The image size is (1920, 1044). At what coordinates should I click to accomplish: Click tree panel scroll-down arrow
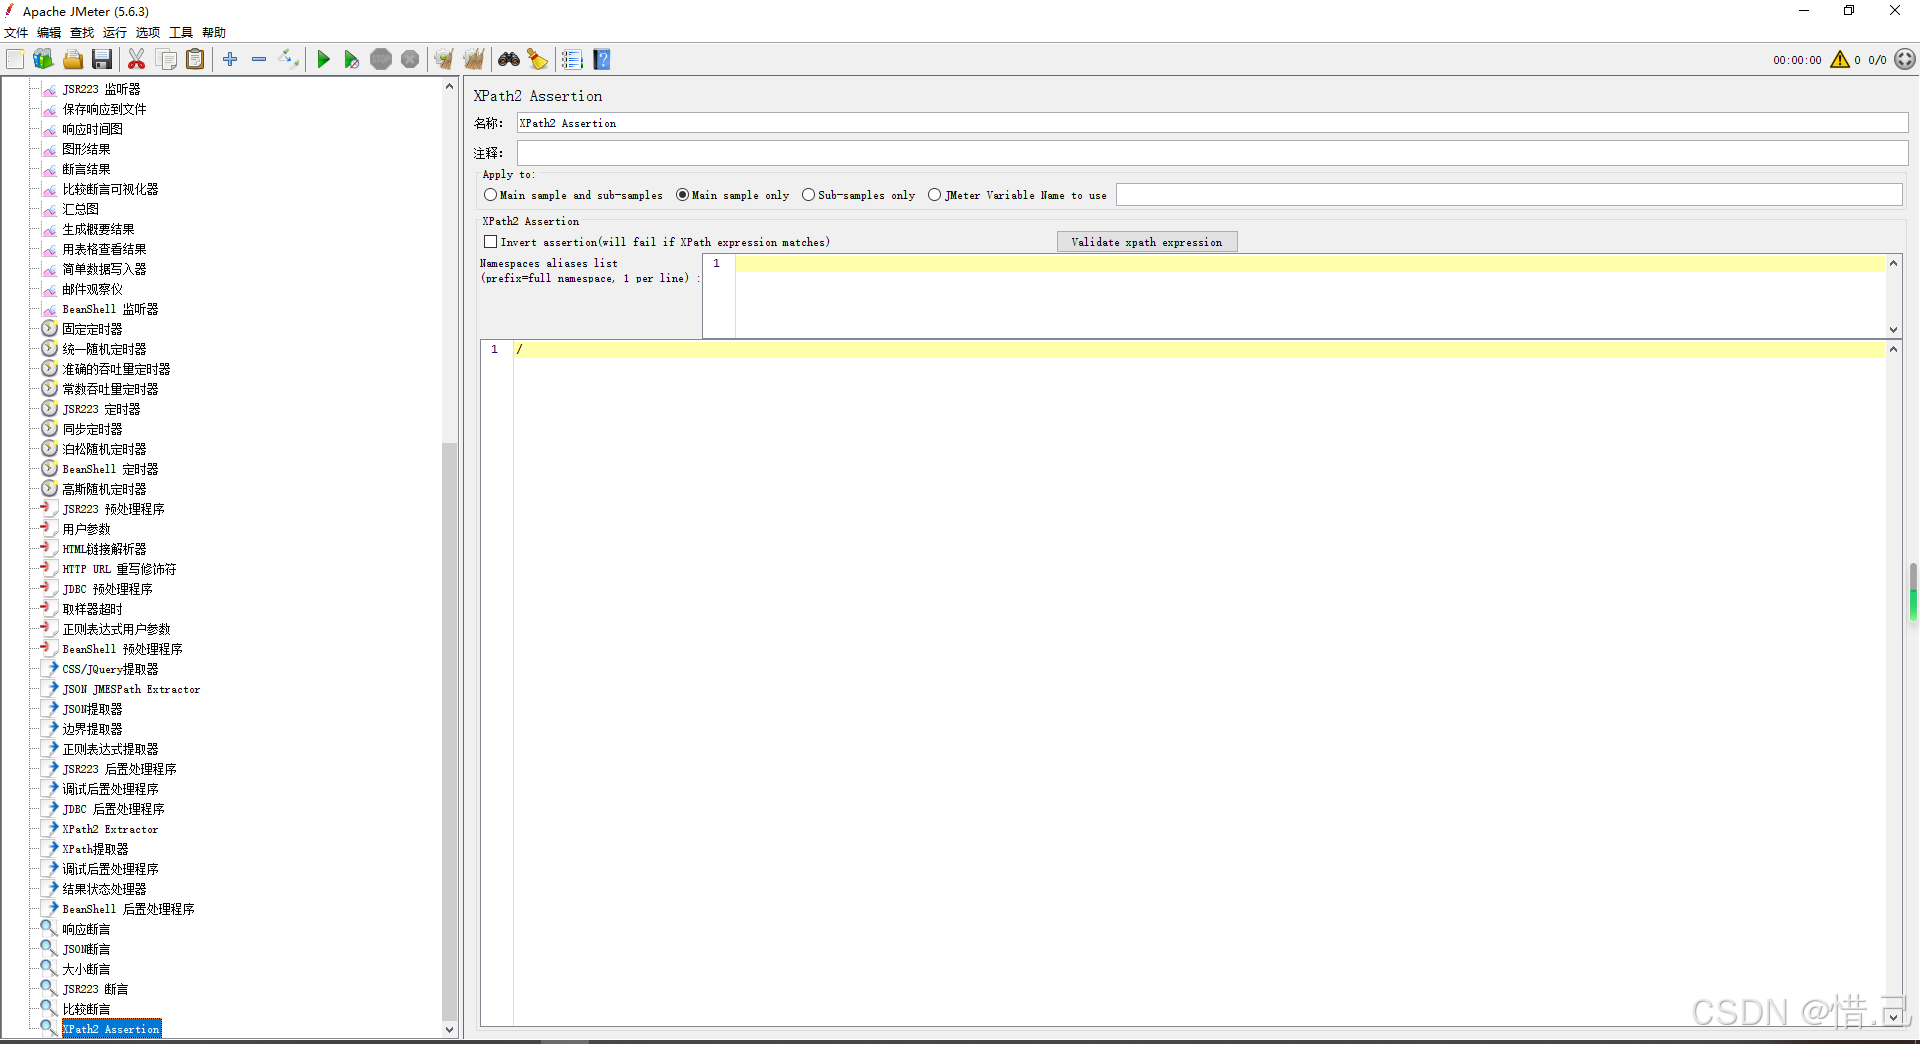click(449, 1029)
